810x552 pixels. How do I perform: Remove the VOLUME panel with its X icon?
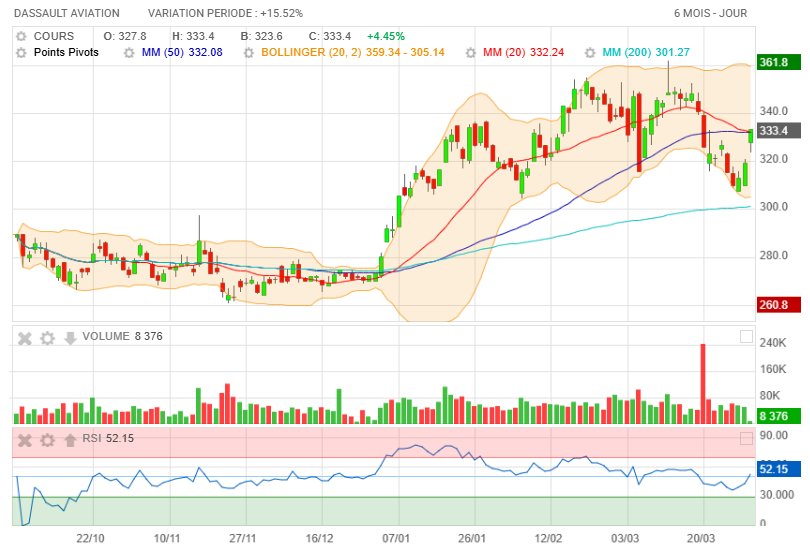click(25, 338)
